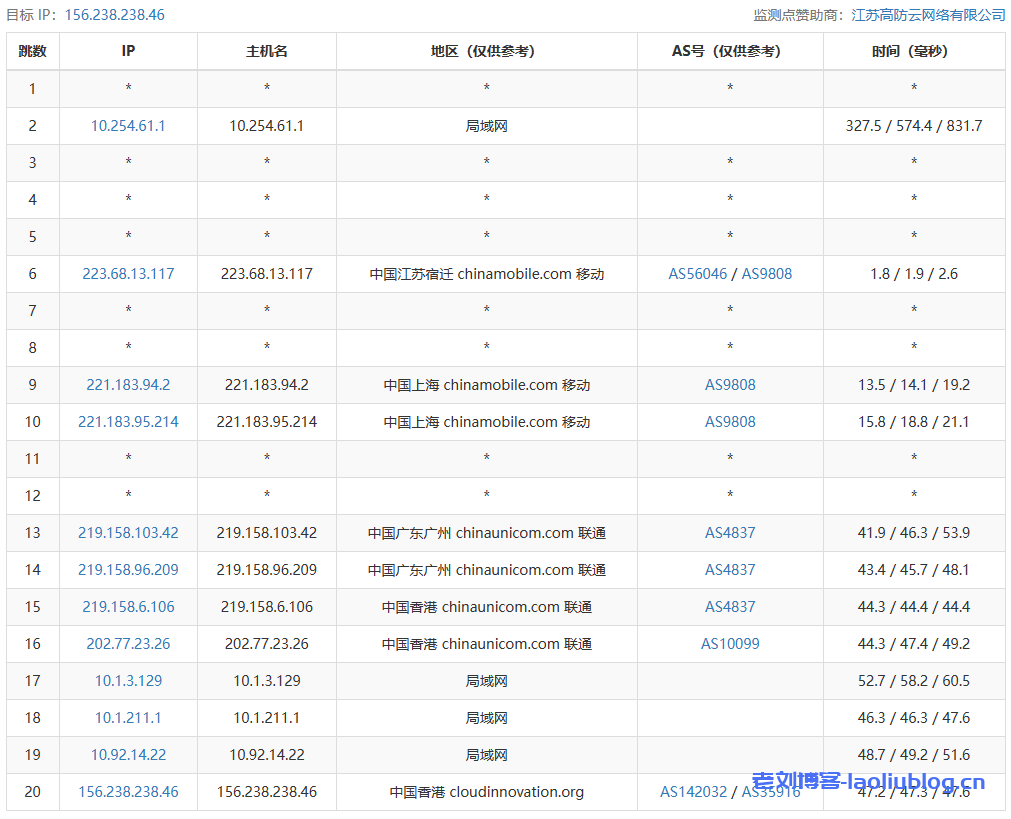Click the AS56046 link on hop 6

click(697, 273)
